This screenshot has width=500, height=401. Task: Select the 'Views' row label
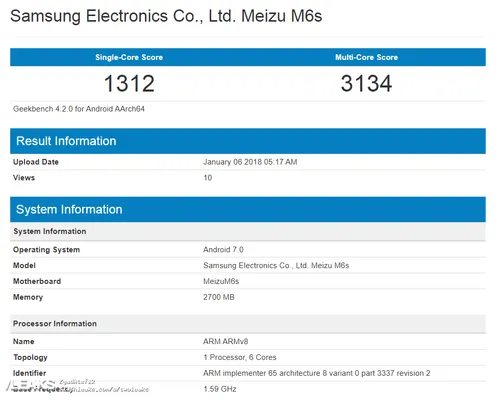pyautogui.click(x=24, y=178)
